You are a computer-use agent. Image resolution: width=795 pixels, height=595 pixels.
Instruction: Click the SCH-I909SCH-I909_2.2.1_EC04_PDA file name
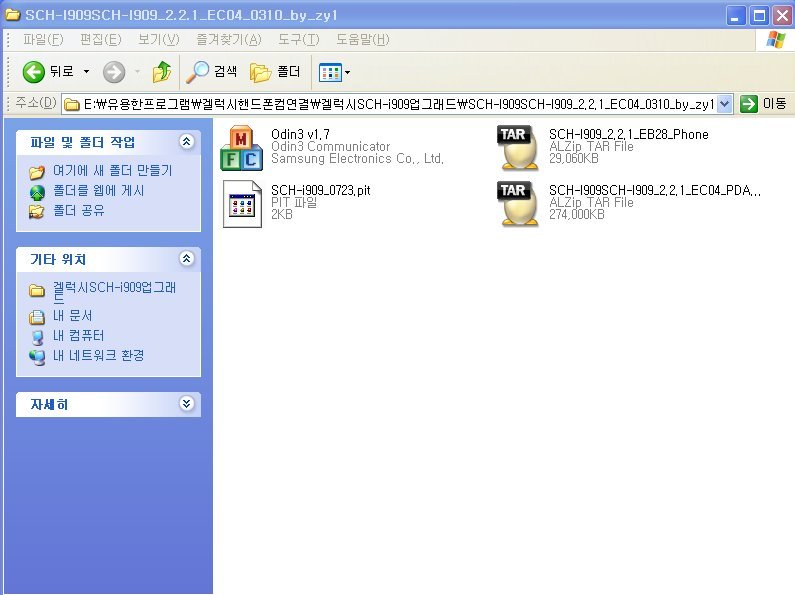point(655,191)
